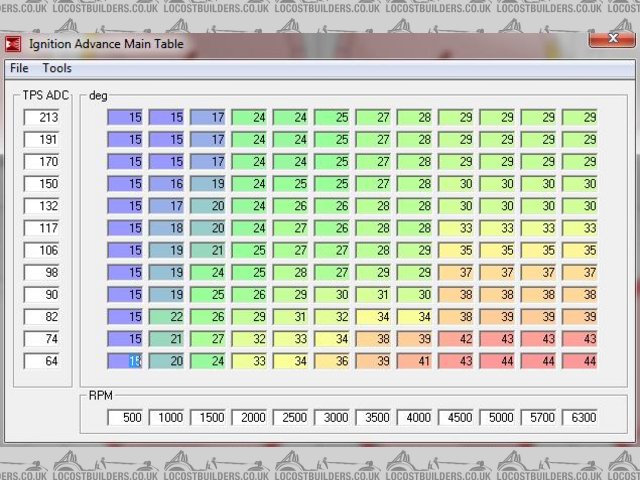Select the TPS ADC field showing 132
The width and height of the screenshot is (640, 480).
pos(42,206)
